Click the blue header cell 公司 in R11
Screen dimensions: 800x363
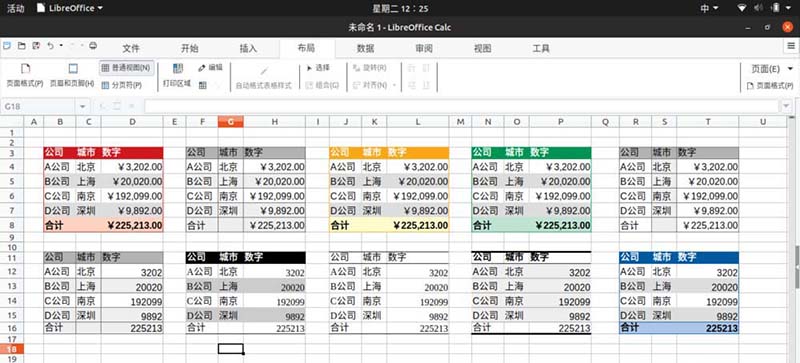click(x=635, y=257)
